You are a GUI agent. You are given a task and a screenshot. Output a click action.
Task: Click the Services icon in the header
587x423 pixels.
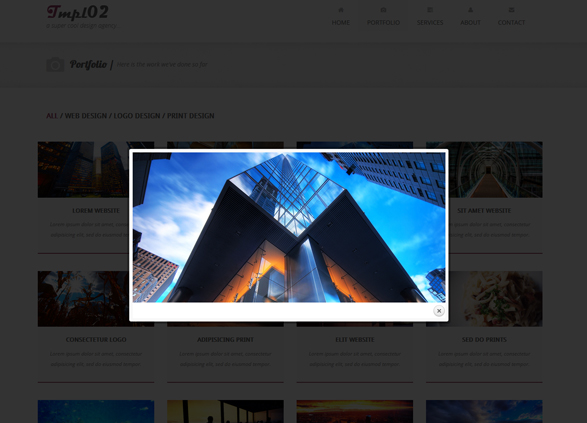click(430, 10)
